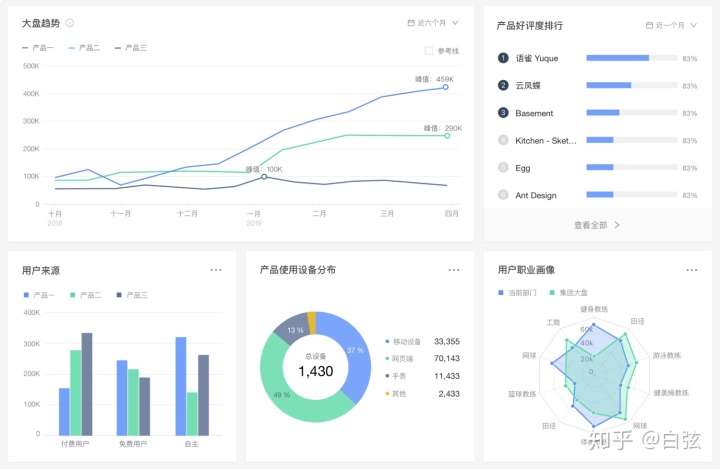Image resolution: width=720 pixels, height=469 pixels.
Task: Click the 云凤蝶 rating progress bar
Action: click(x=632, y=85)
